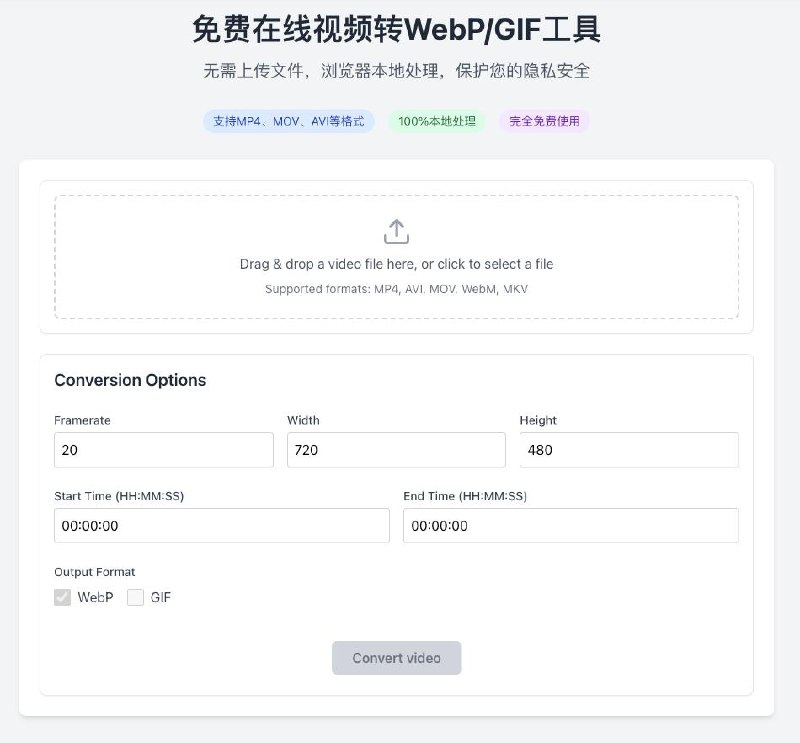
Task: Click the upload arrow icon
Action: pyautogui.click(x=396, y=230)
